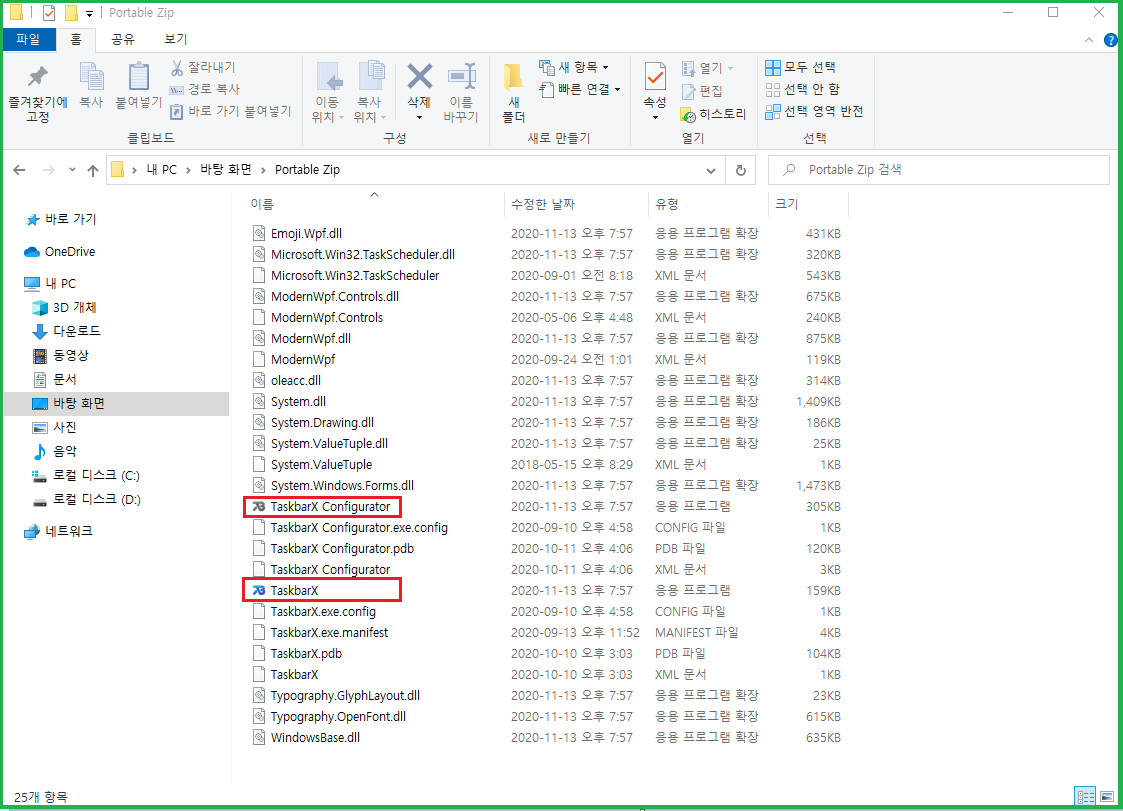Image resolution: width=1123 pixels, height=811 pixels.
Task: Collapse the ribbon with the chevron
Action: tap(1089, 40)
